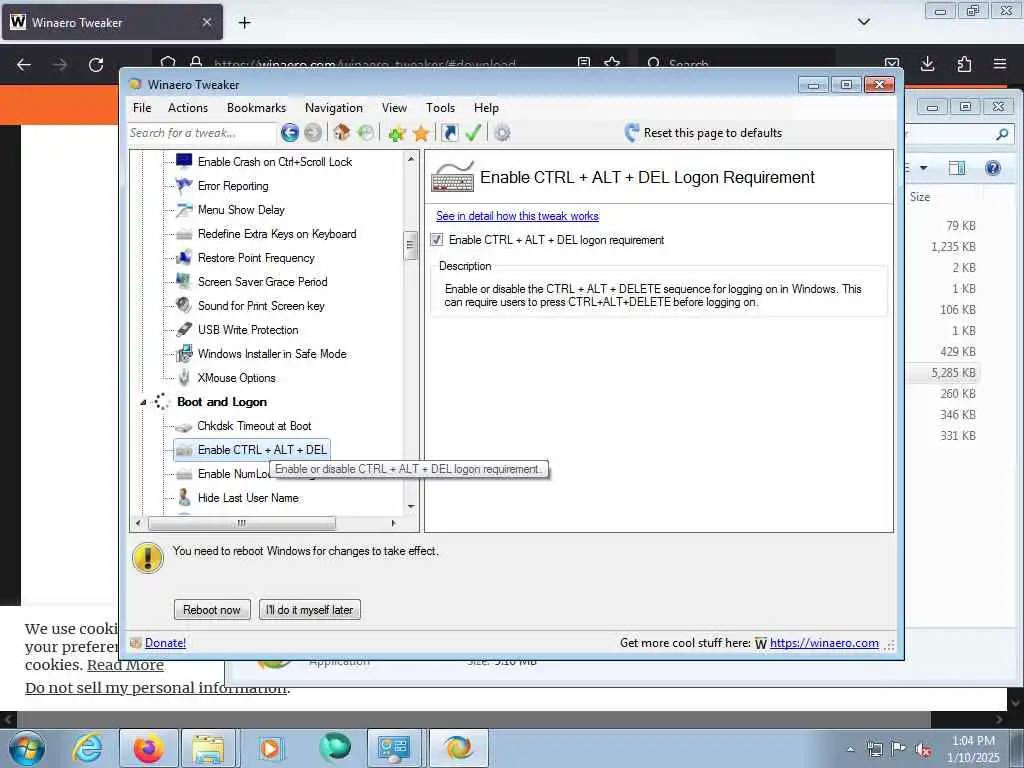Click the keyboard icon in the page header
The width and height of the screenshot is (1024, 768).
tap(453, 177)
